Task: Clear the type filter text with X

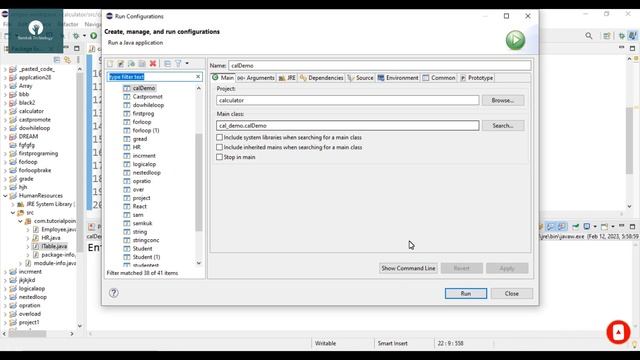Action: pos(198,77)
